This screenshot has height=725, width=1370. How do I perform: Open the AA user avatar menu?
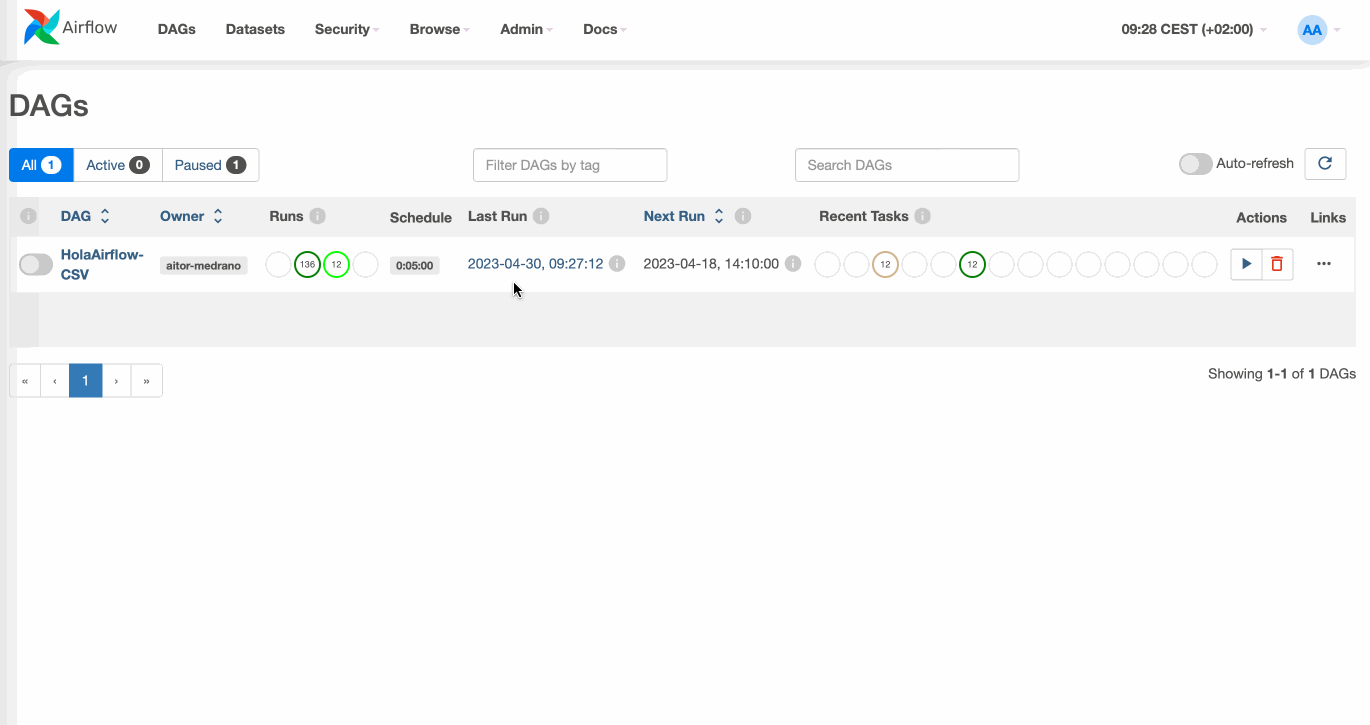[1318, 30]
